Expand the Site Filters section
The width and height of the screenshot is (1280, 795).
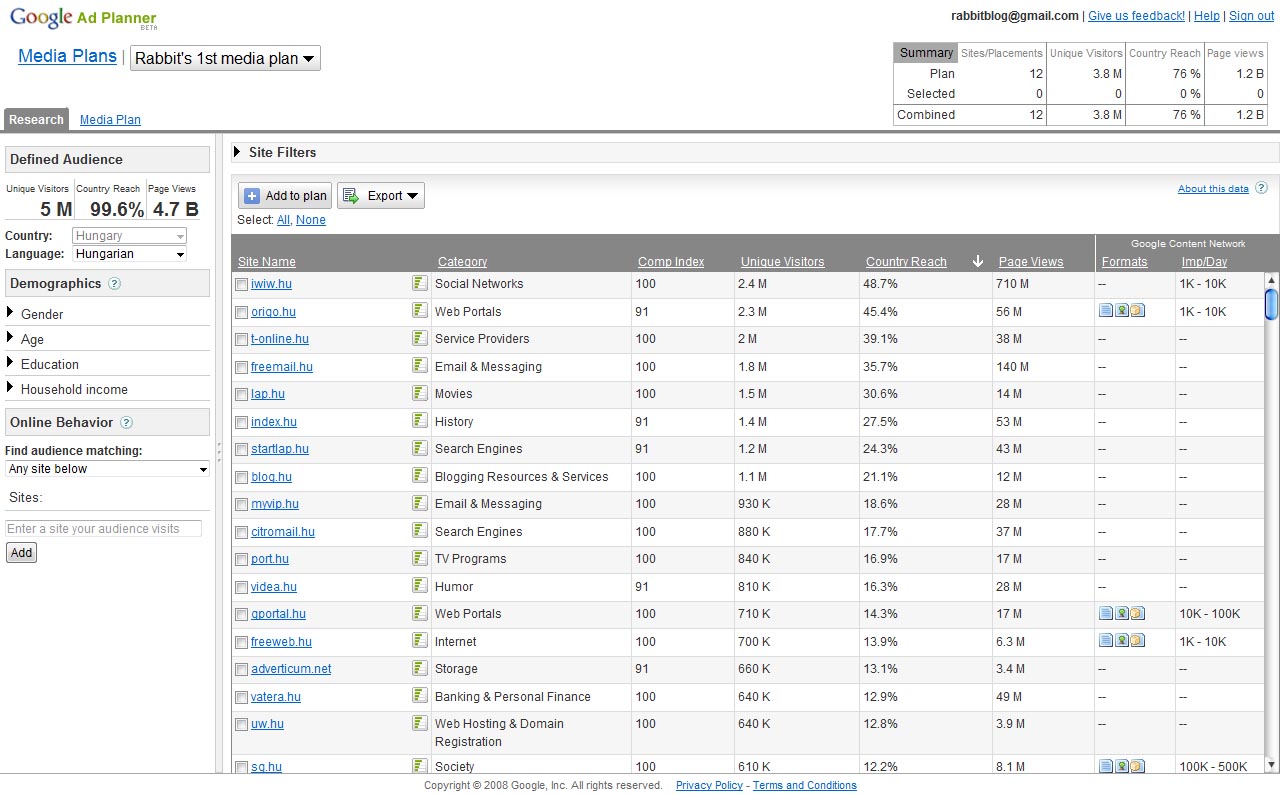(x=237, y=153)
